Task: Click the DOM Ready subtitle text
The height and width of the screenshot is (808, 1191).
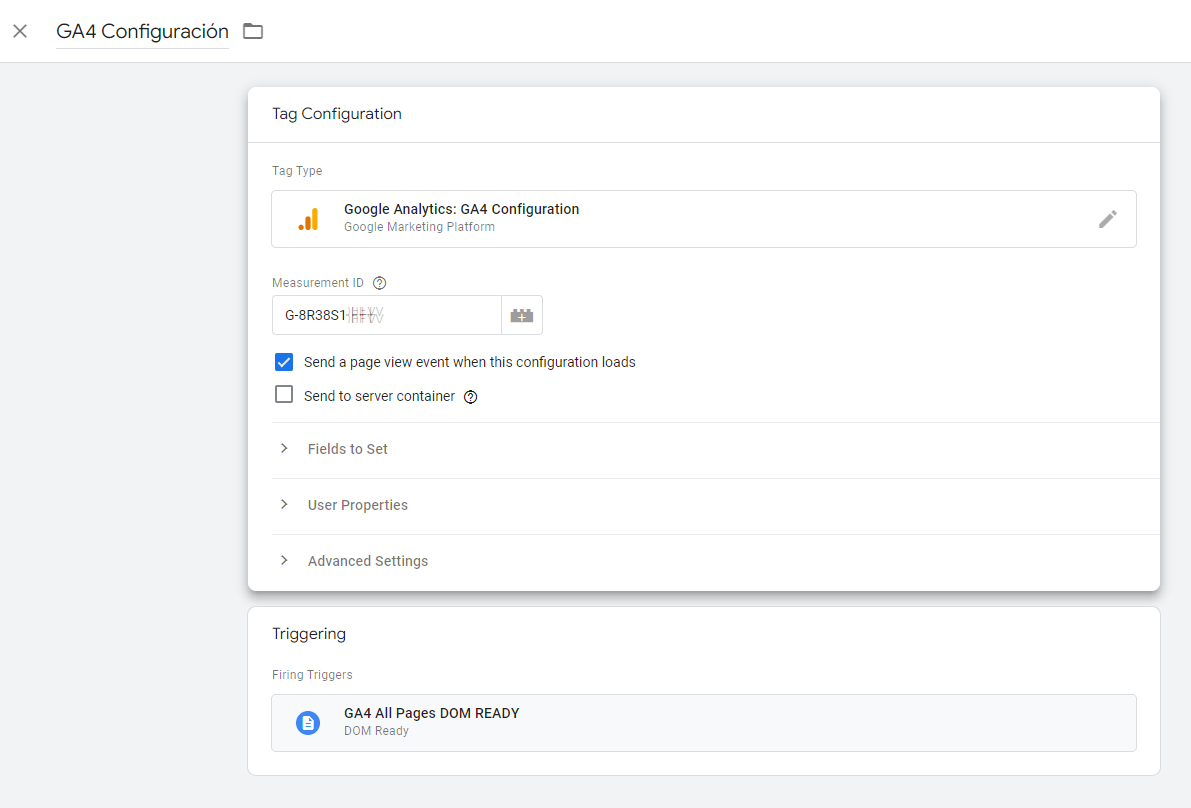Action: [376, 731]
